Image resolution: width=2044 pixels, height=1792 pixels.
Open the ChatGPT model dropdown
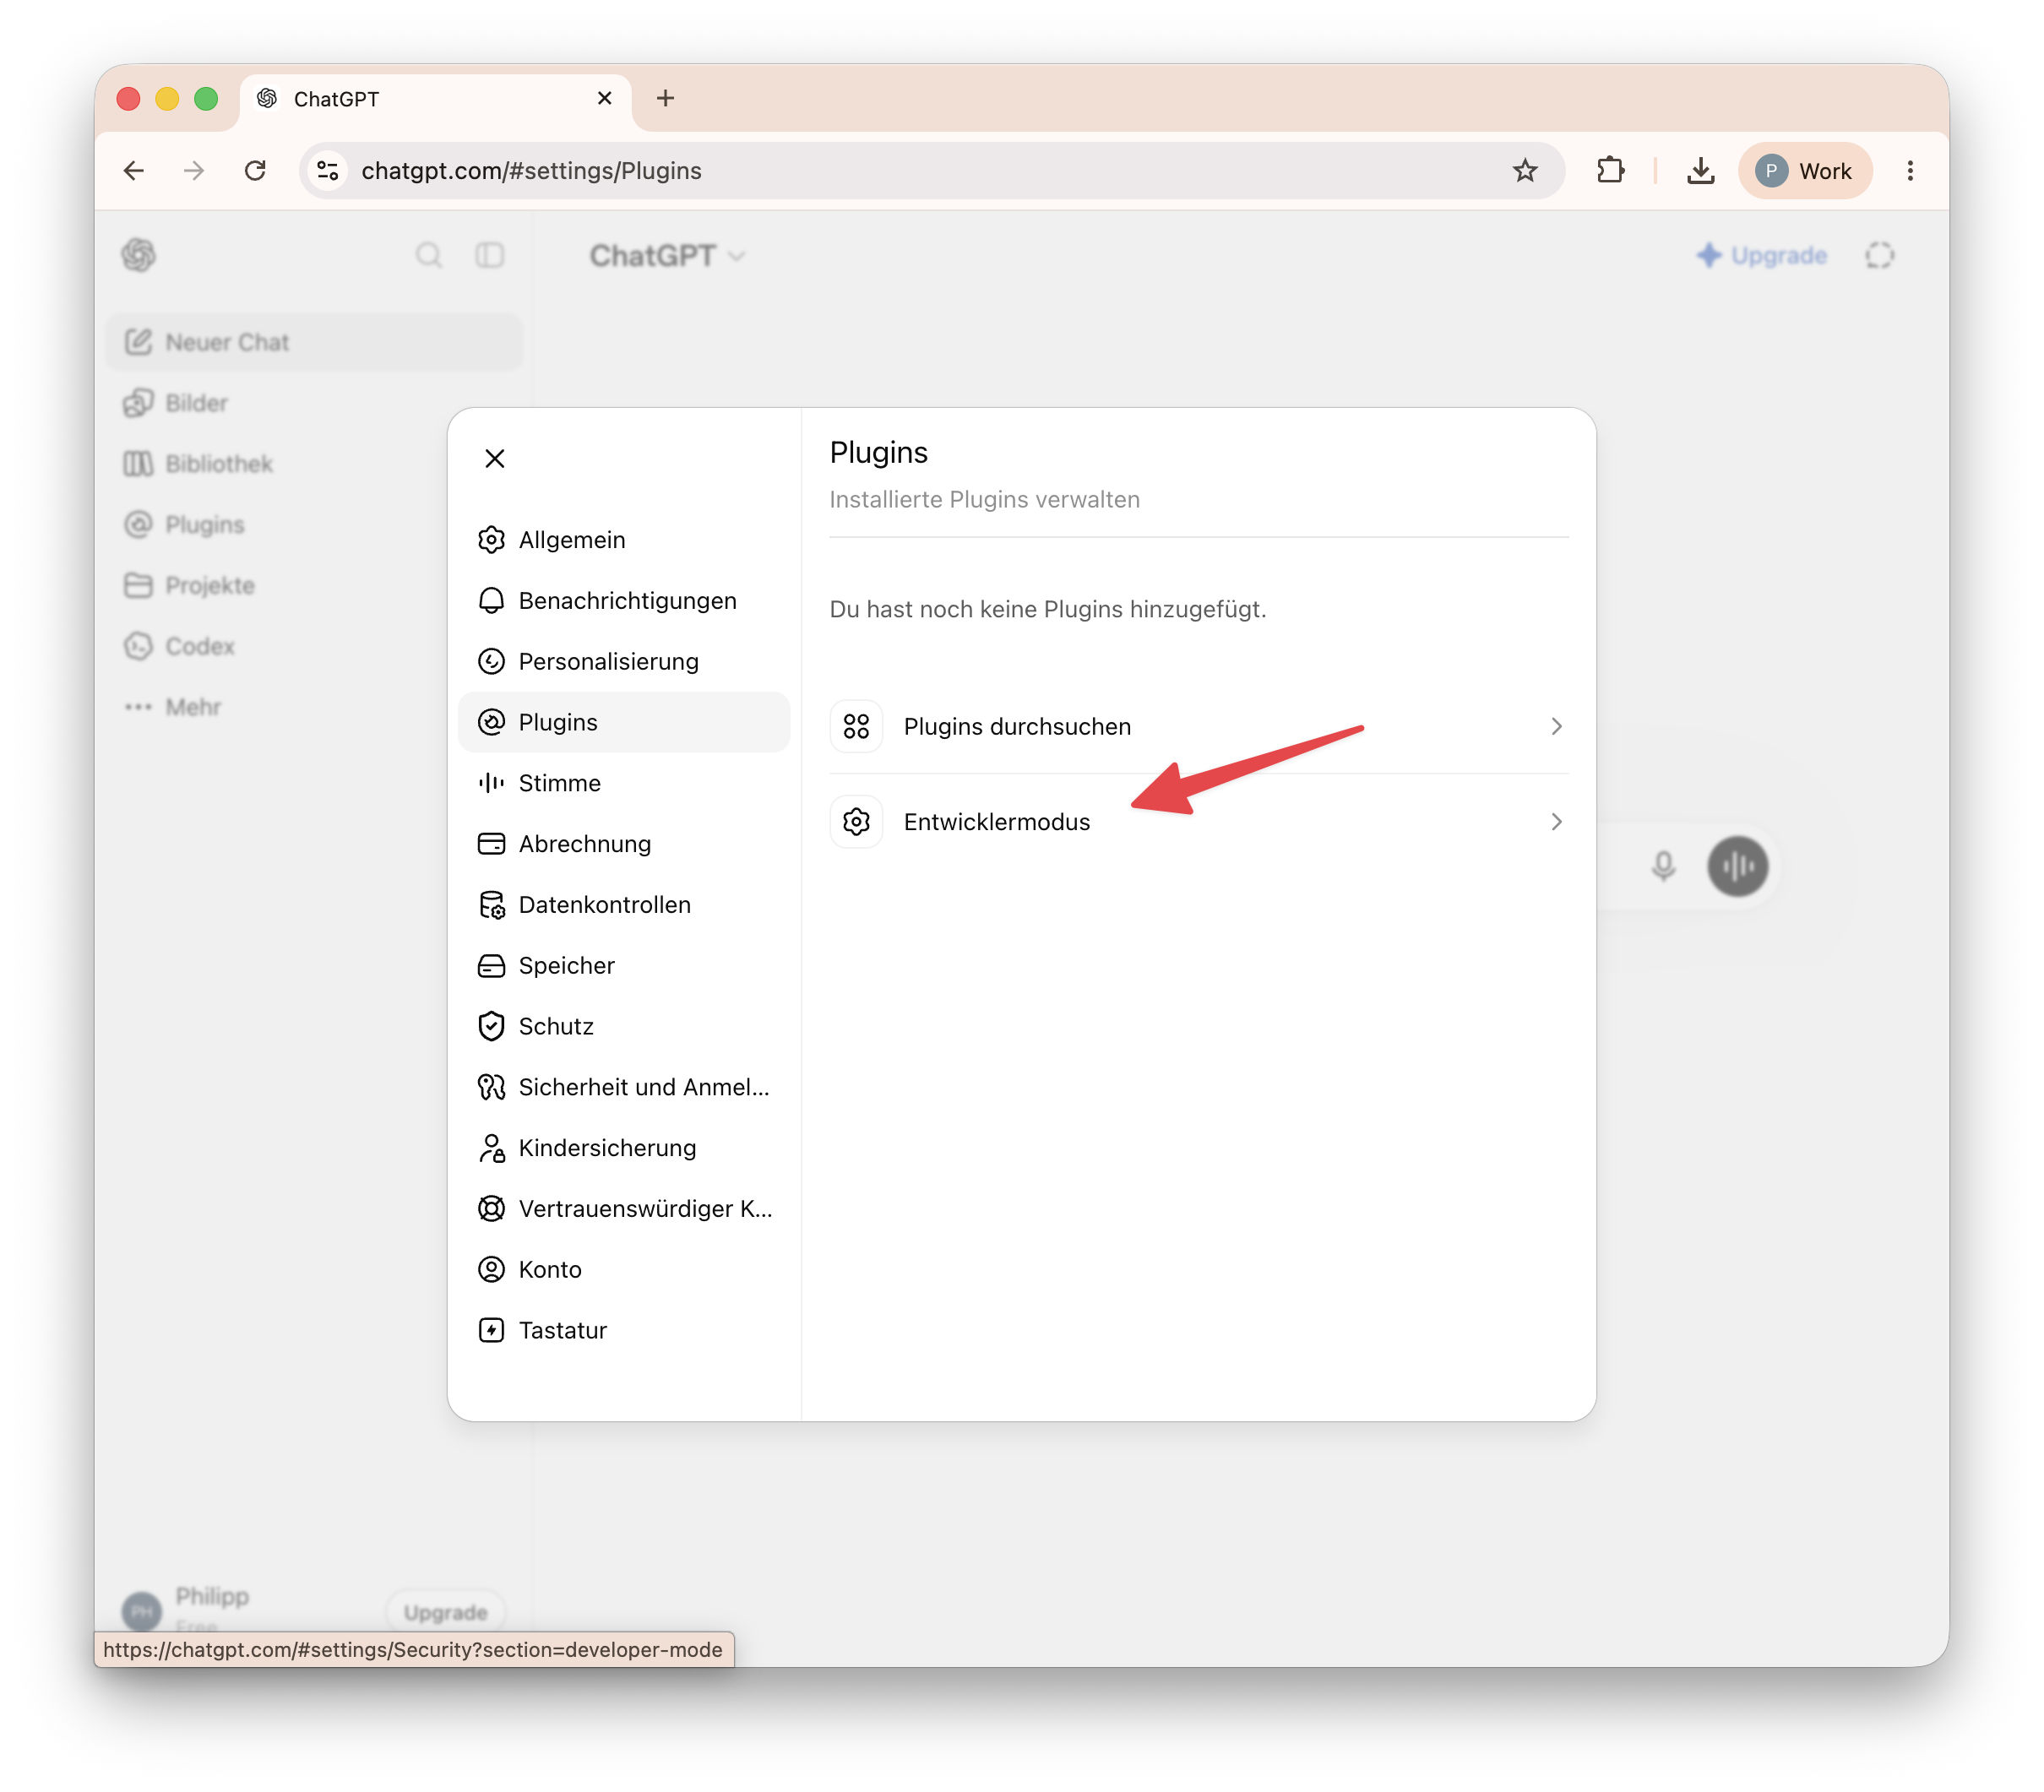[x=667, y=256]
